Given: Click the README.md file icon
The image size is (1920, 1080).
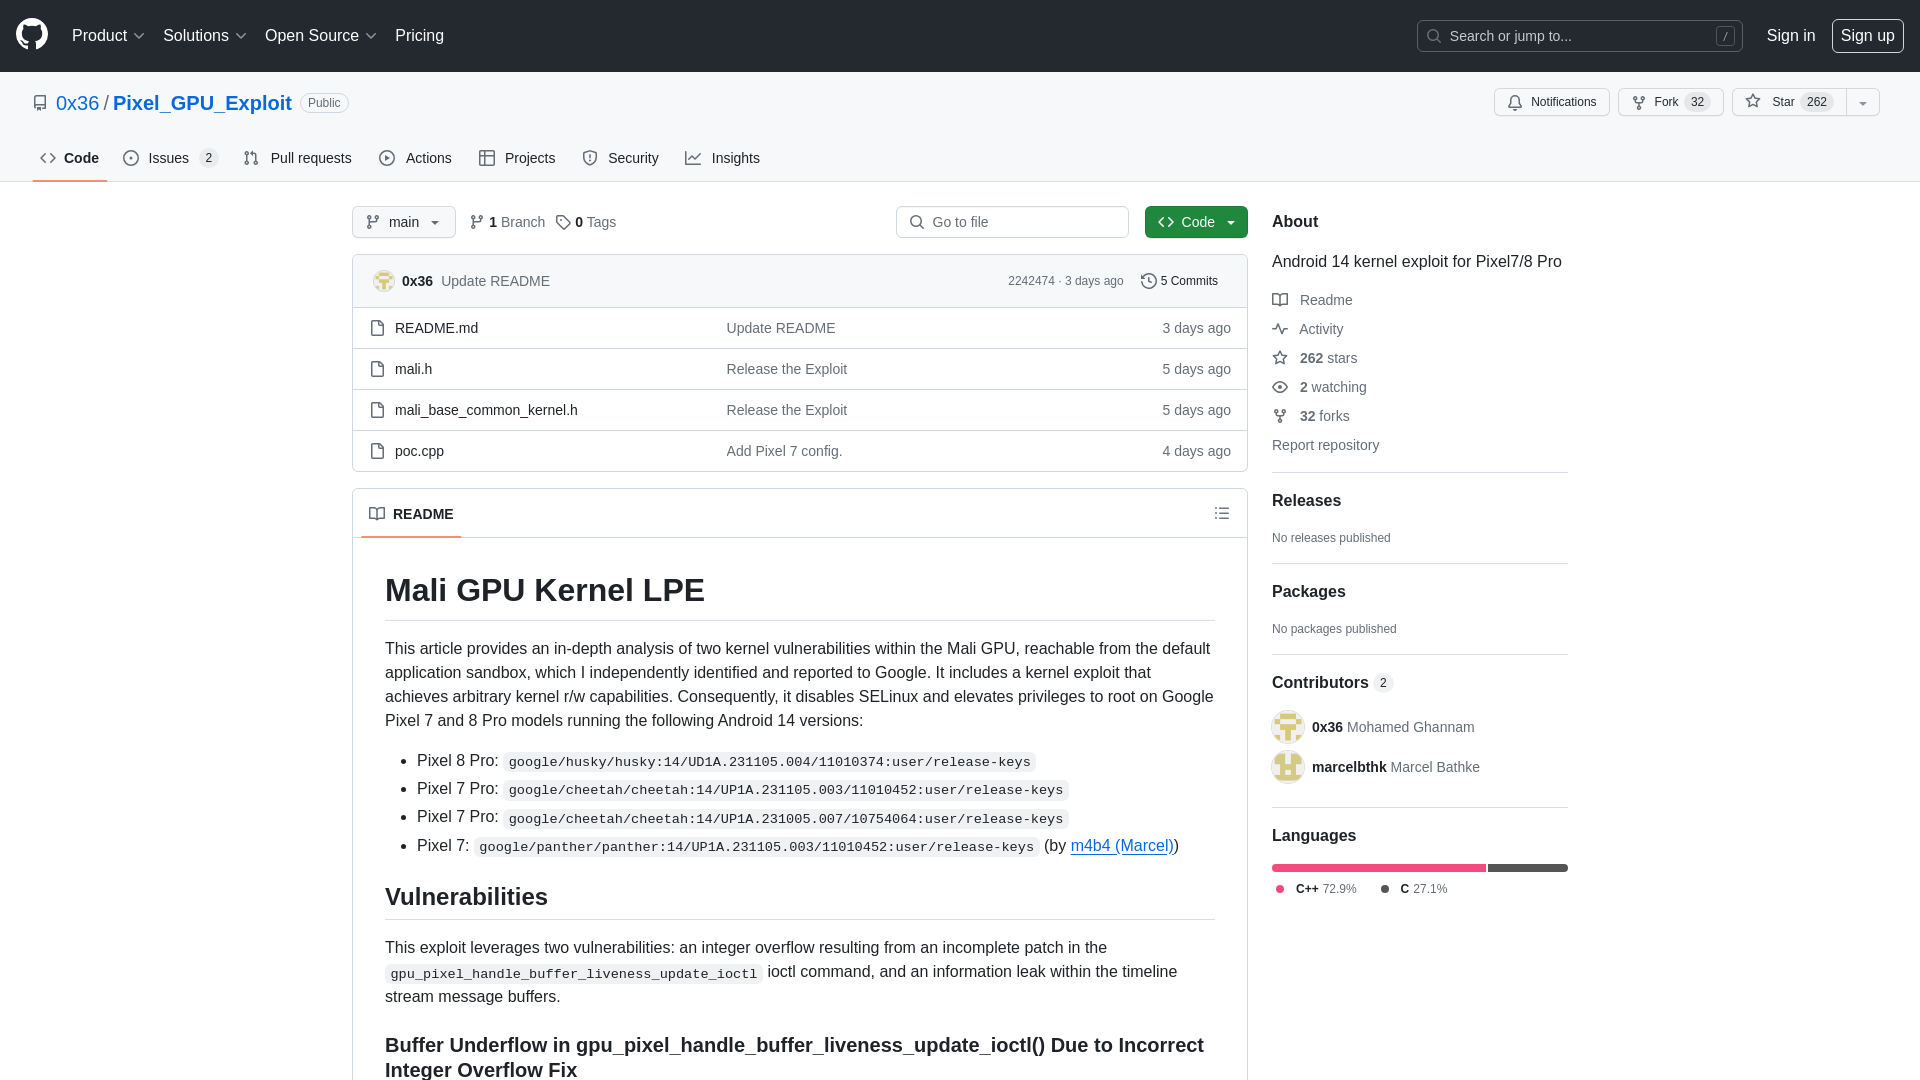Looking at the screenshot, I should point(377,328).
